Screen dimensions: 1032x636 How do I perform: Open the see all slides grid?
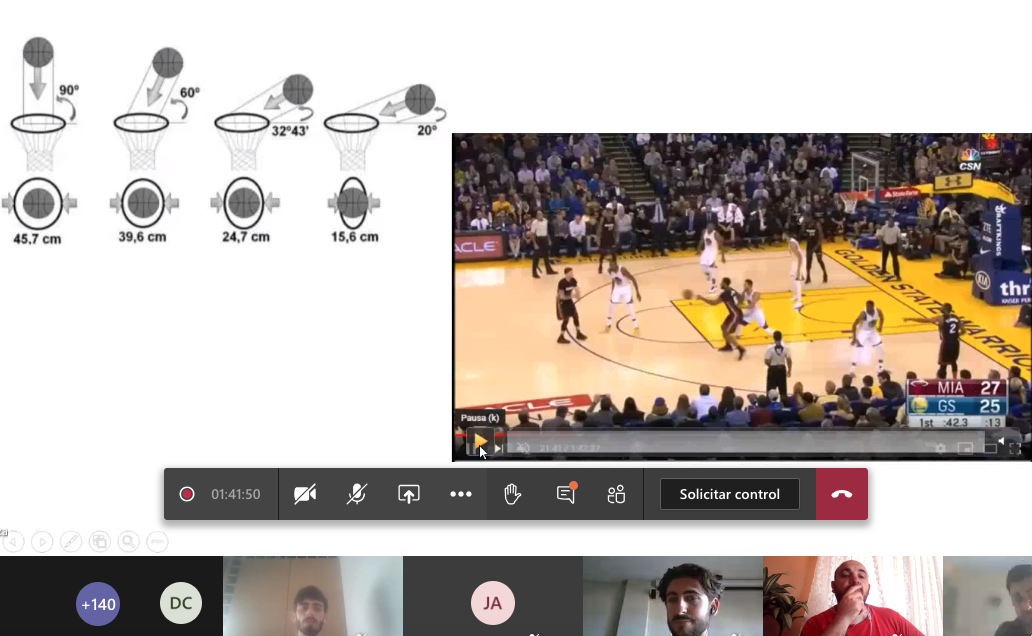coord(100,542)
